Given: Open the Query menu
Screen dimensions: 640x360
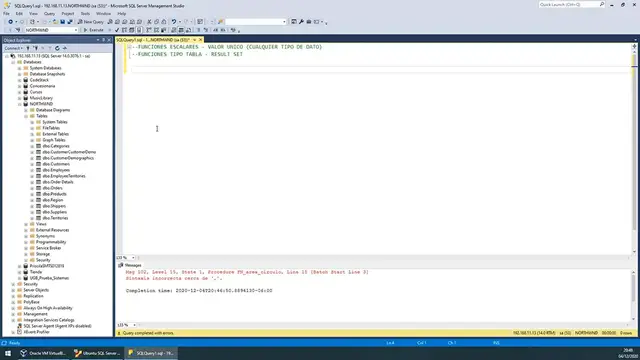Looking at the screenshot, I should [x=49, y=13].
